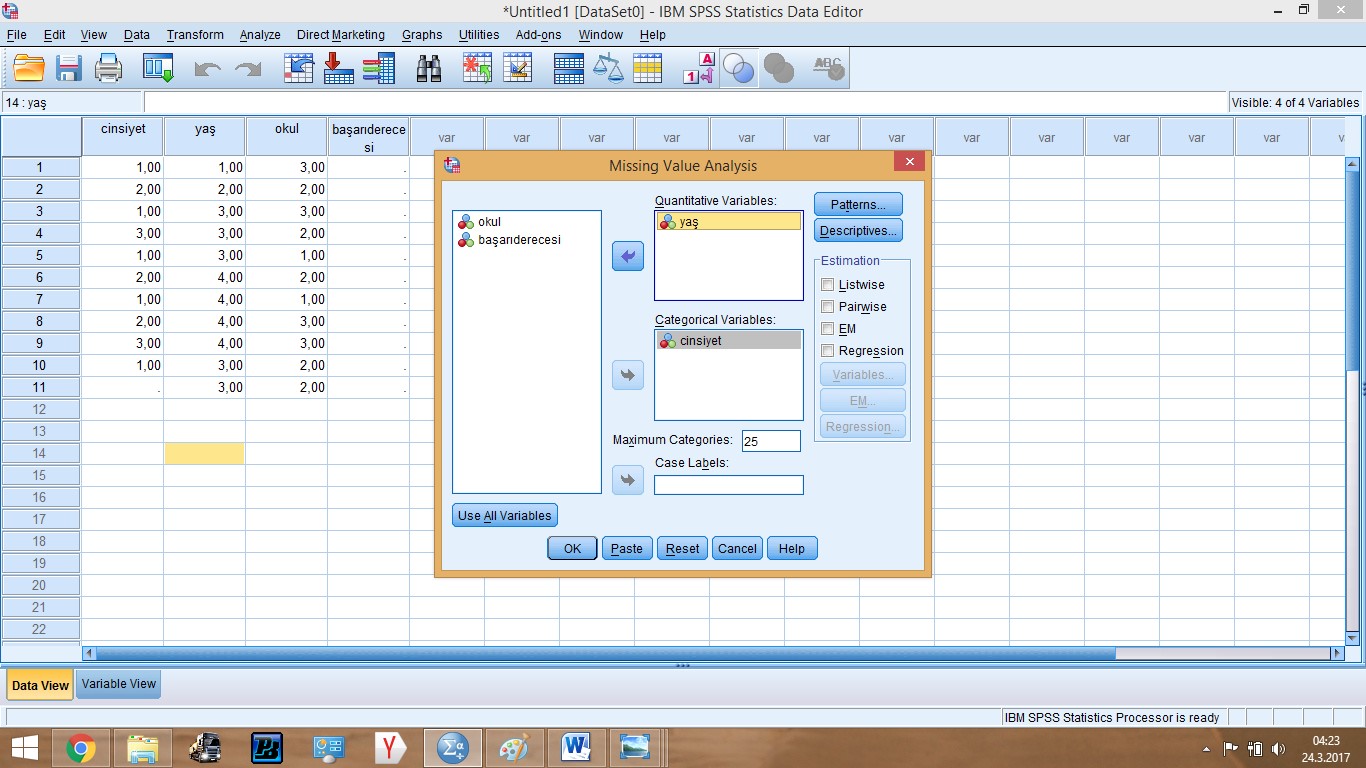1366x768 pixels.
Task: Click the Reset button in dialog
Action: point(683,548)
